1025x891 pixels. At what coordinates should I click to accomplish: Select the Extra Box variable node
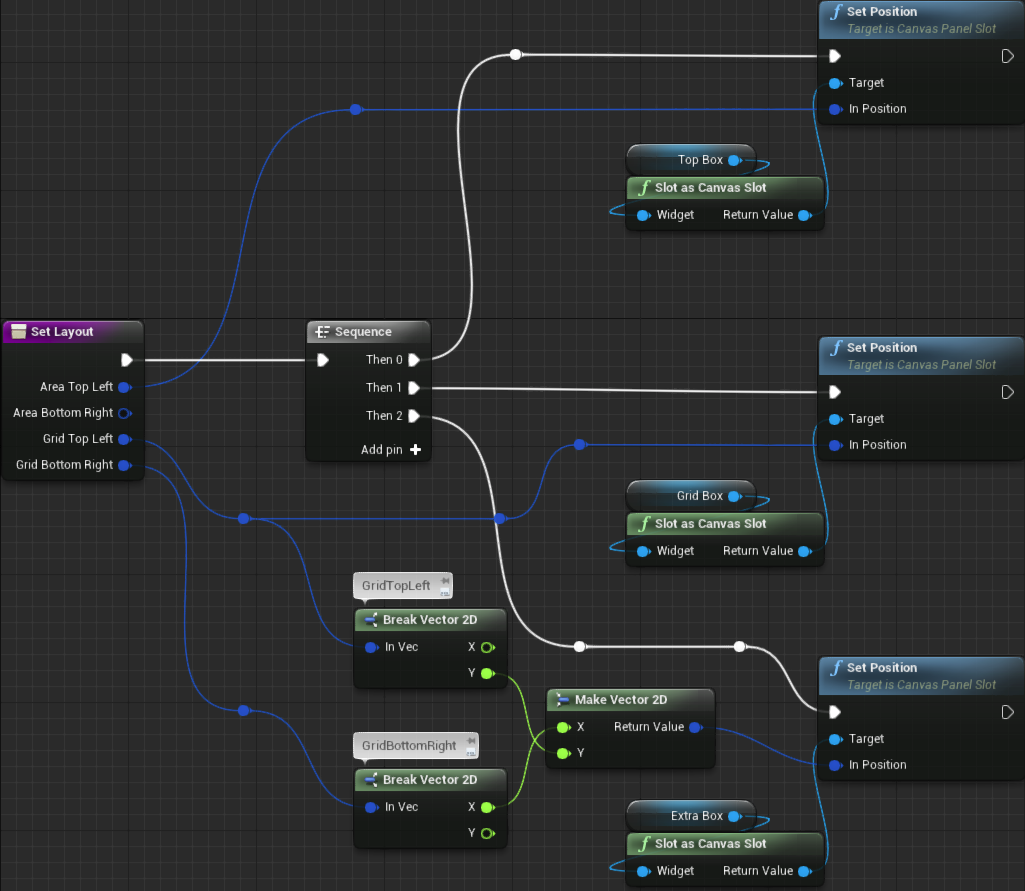coord(691,816)
